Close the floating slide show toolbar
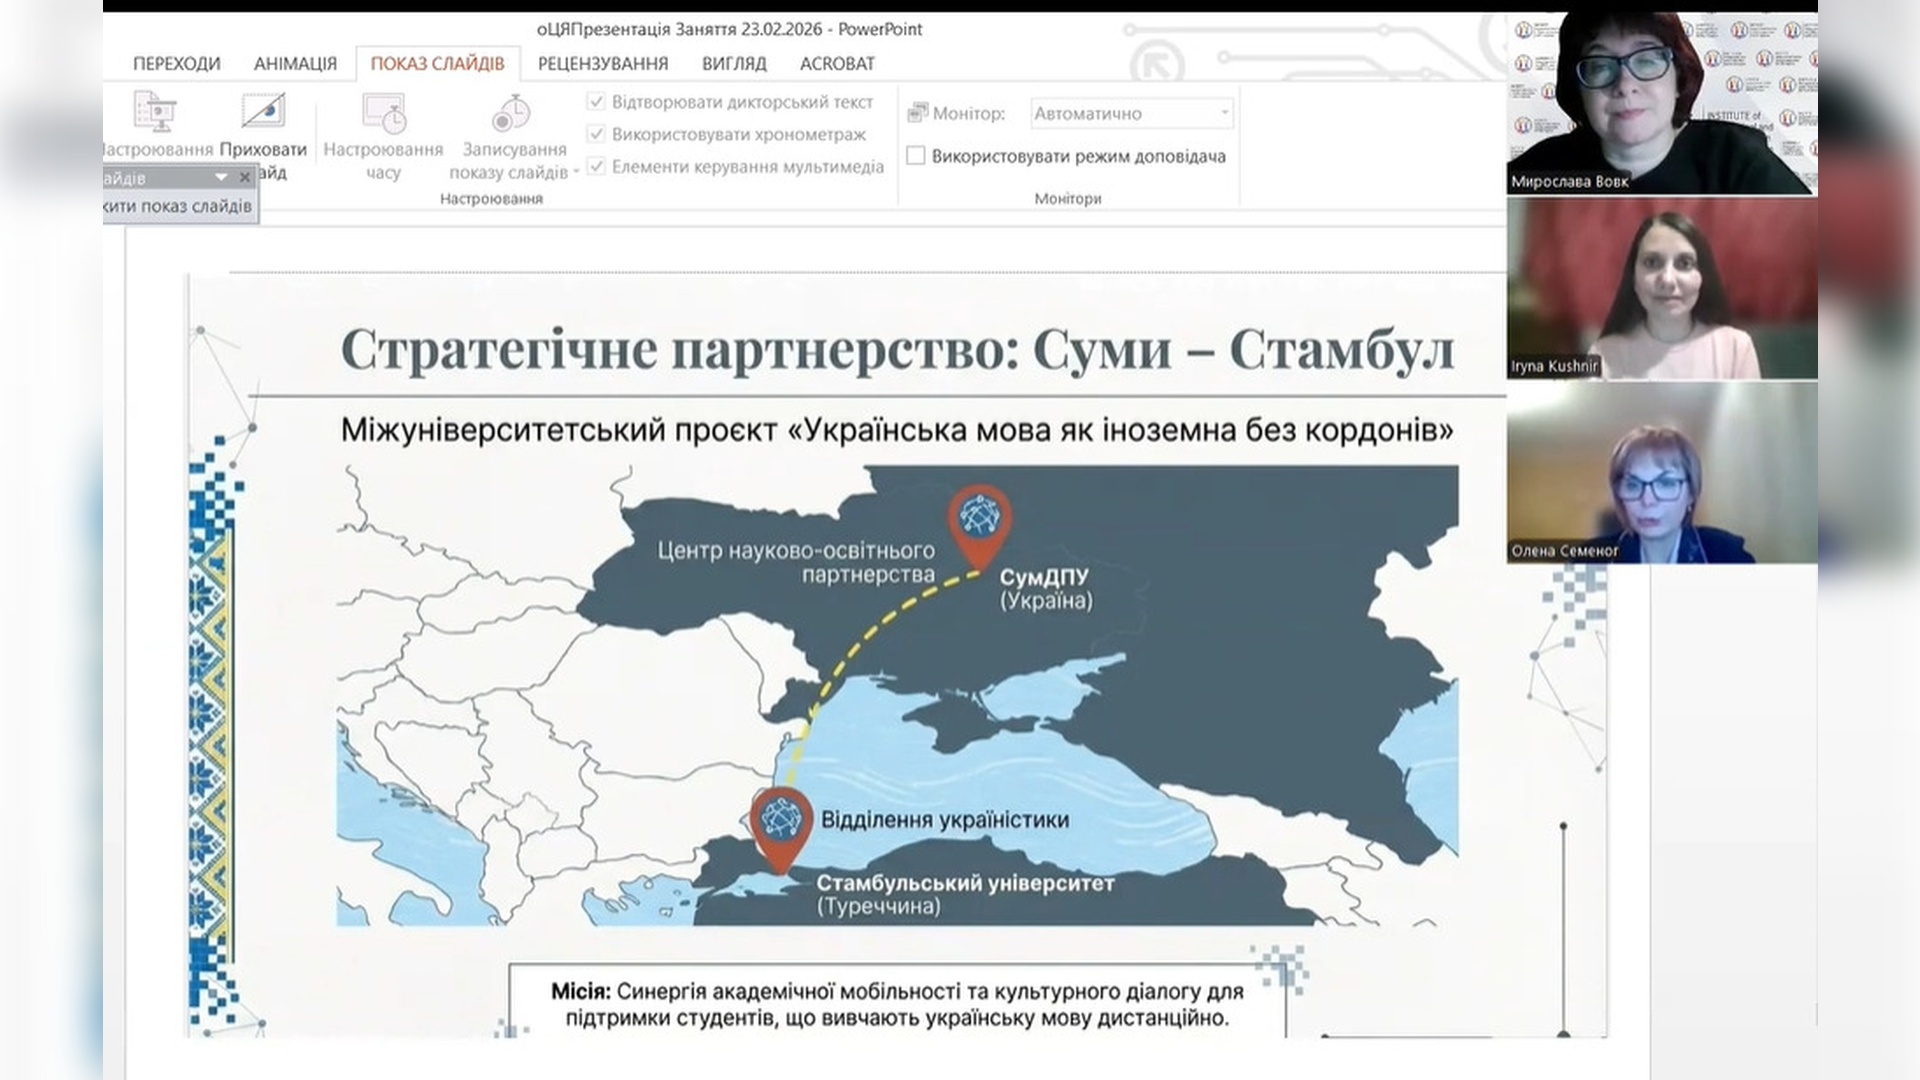Screen dimensions: 1920x1080 point(245,178)
